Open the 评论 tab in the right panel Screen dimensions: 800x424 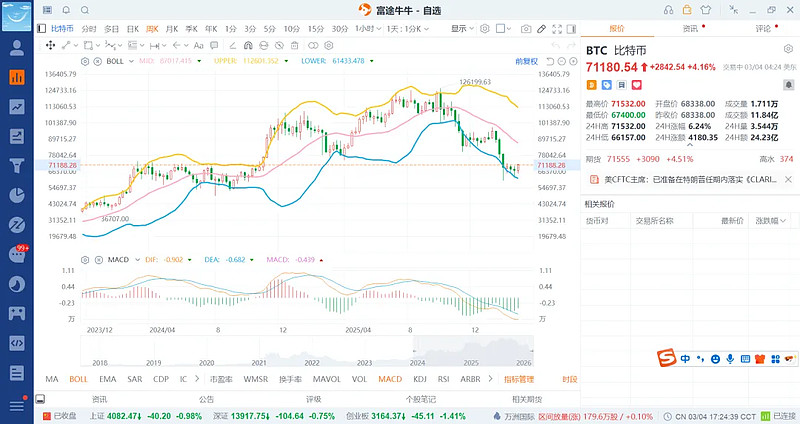(x=764, y=29)
